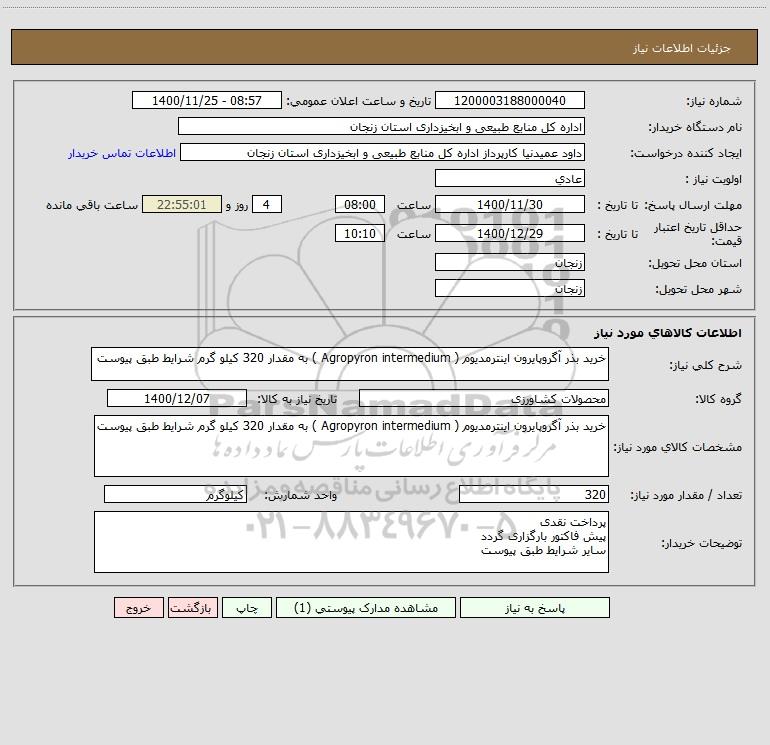Click the تعداد / مقدار مورد نیاز label
770x745 pixels.
(x=686, y=496)
